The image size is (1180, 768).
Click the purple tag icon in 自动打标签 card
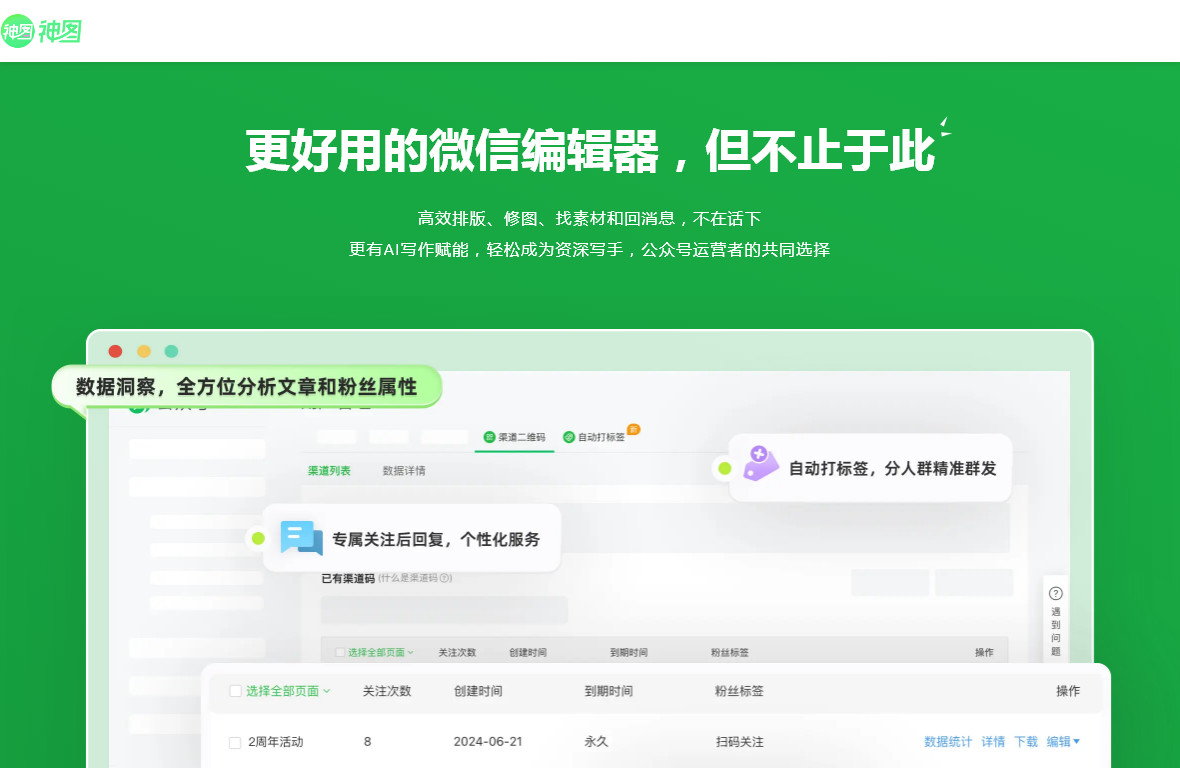760,463
